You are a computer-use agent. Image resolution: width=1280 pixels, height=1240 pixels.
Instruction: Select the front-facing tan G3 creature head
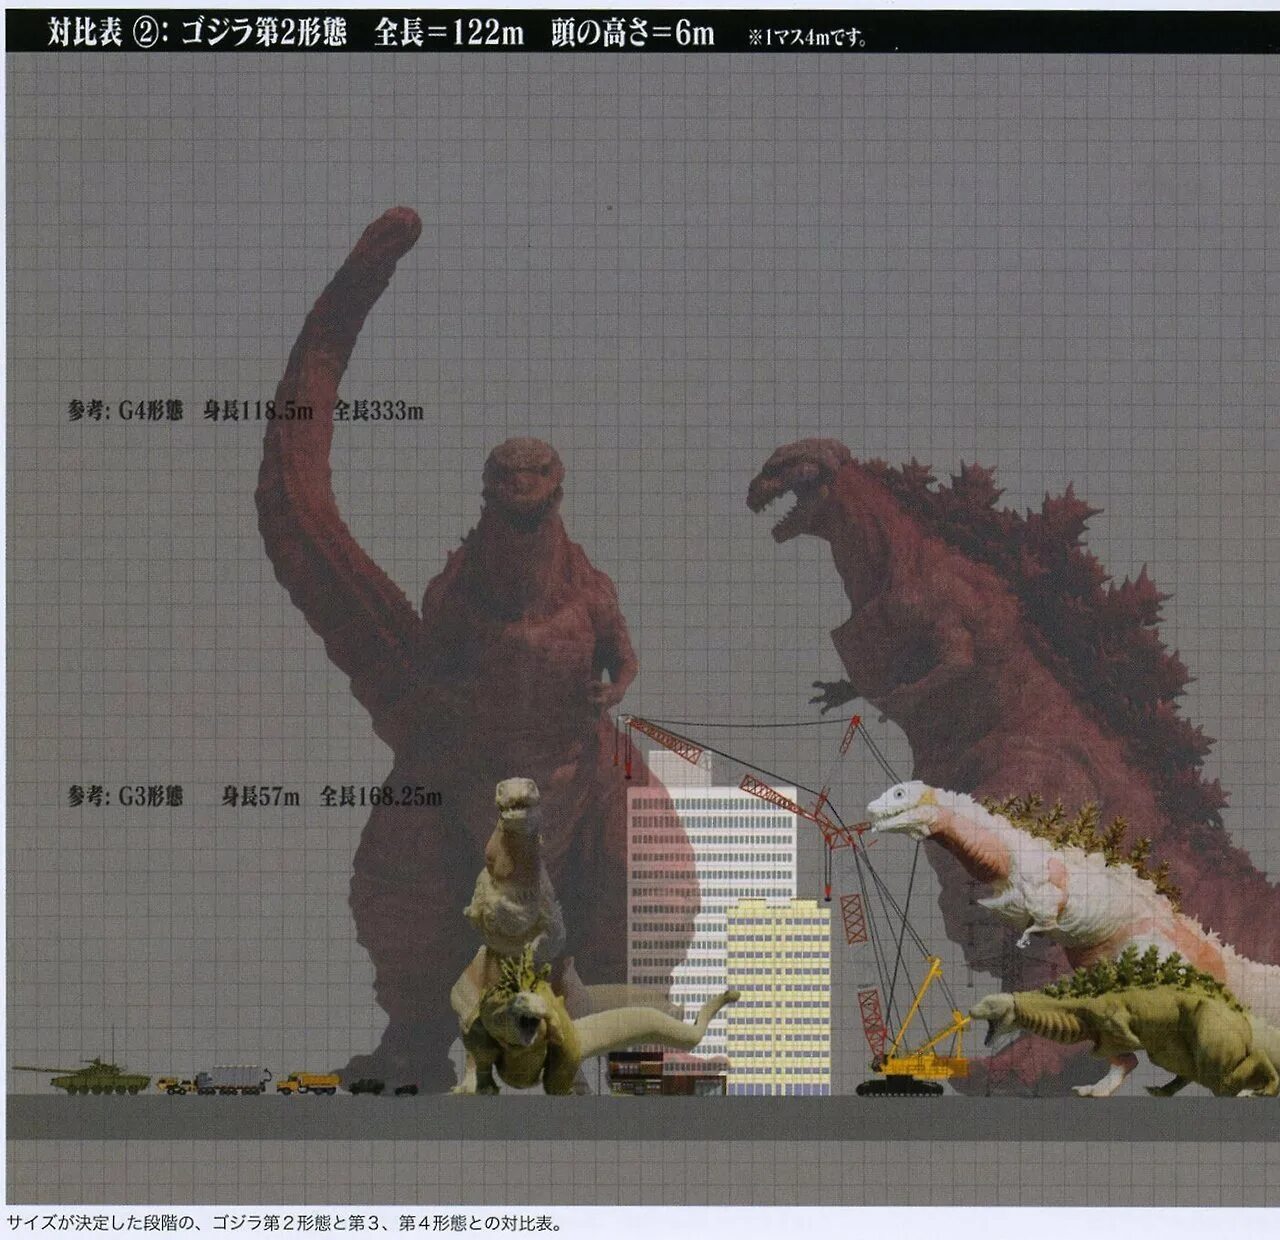(518, 800)
